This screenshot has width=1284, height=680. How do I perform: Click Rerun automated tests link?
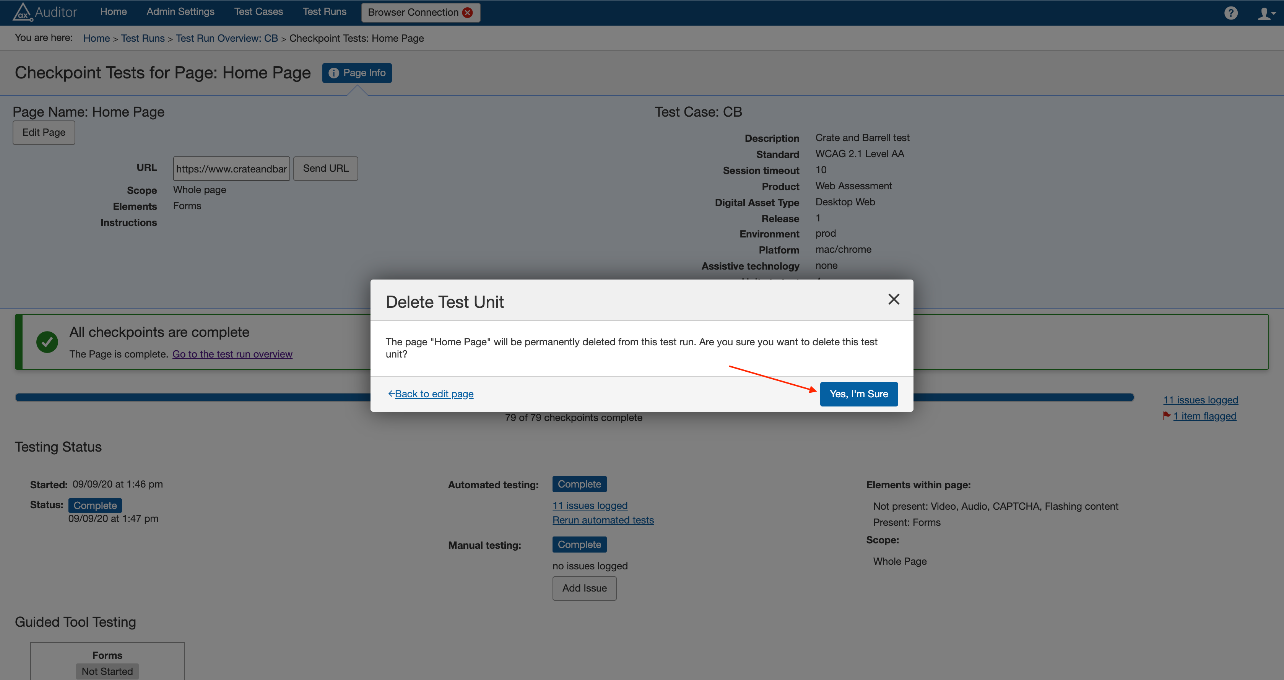coord(603,520)
